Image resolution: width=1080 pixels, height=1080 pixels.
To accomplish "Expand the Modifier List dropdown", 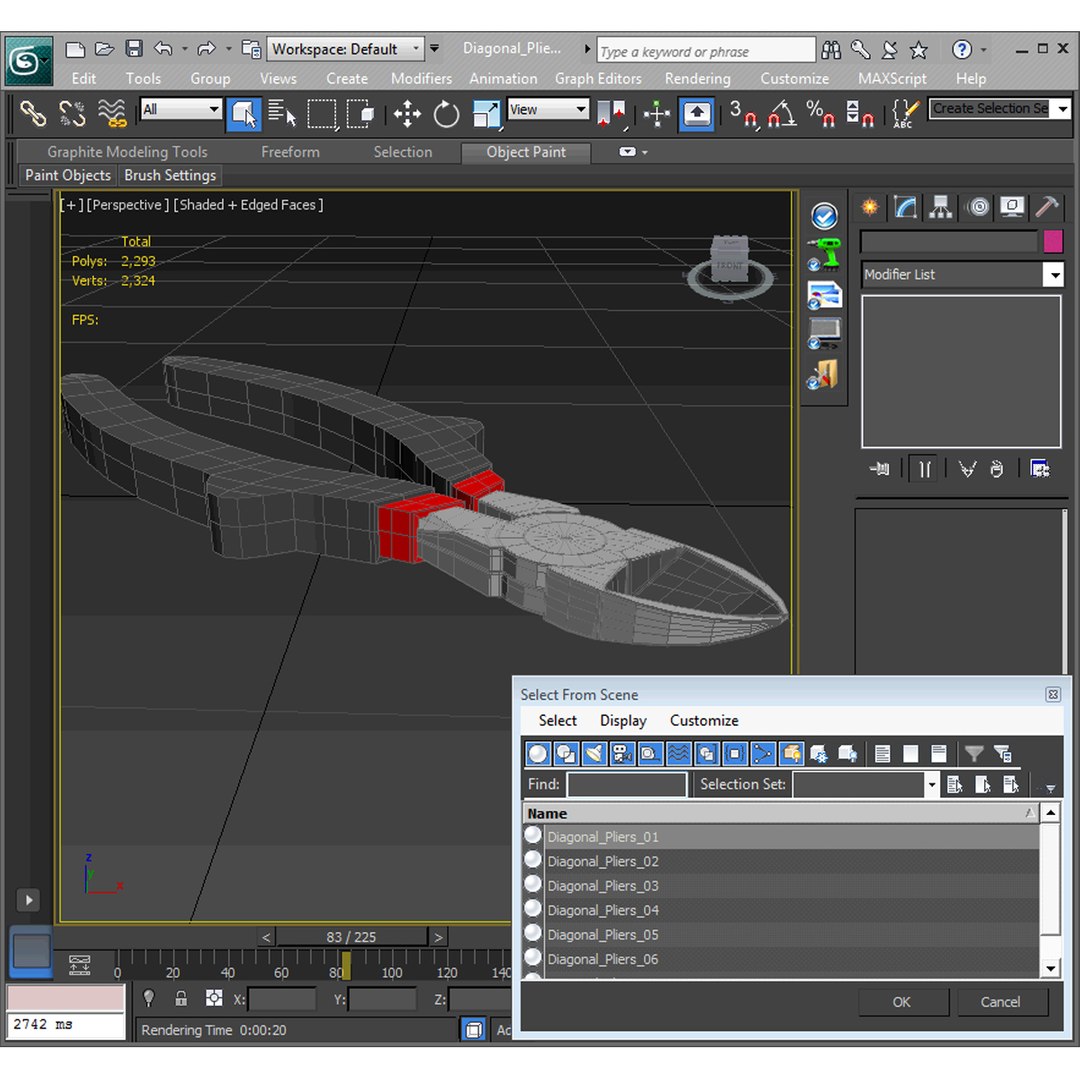I will [x=1053, y=275].
